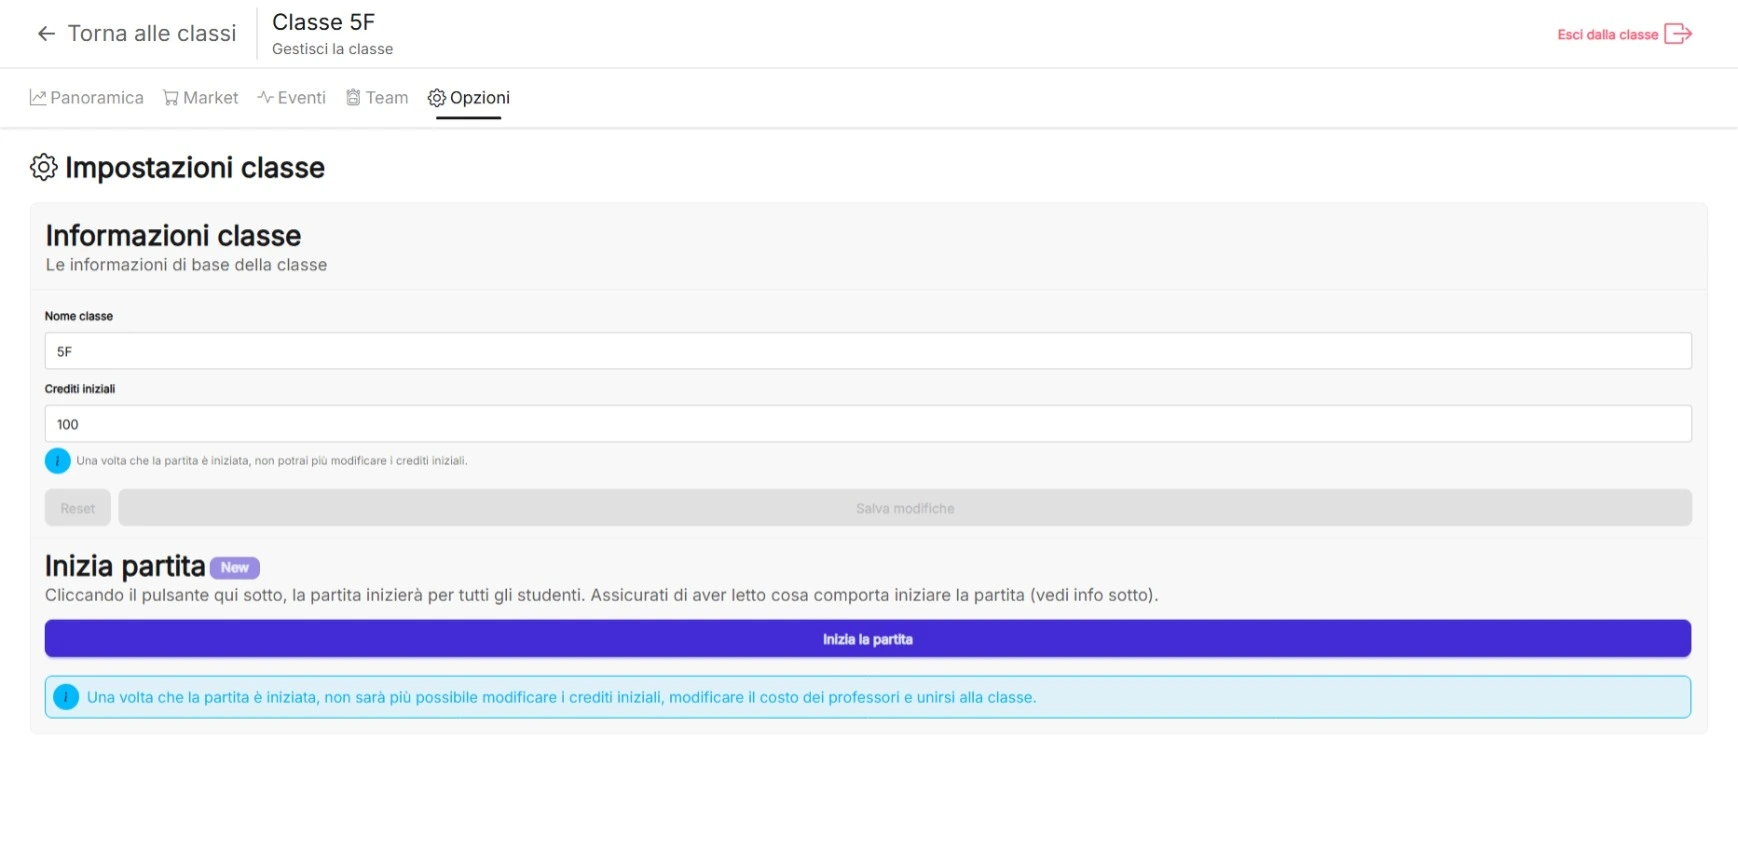Switch to the Panoramica tab
The width and height of the screenshot is (1738, 862).
point(87,98)
